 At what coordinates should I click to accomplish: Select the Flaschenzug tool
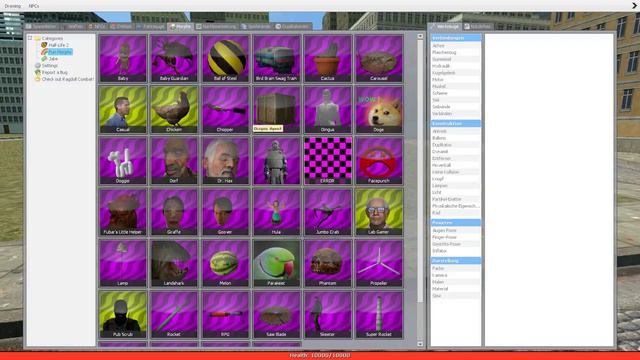click(x=456, y=52)
